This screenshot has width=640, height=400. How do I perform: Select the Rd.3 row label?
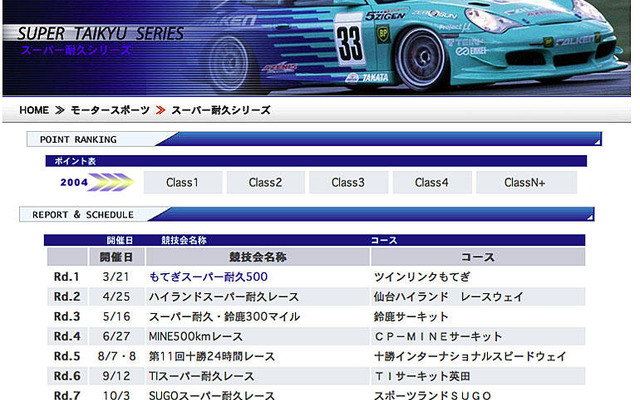[x=67, y=316]
